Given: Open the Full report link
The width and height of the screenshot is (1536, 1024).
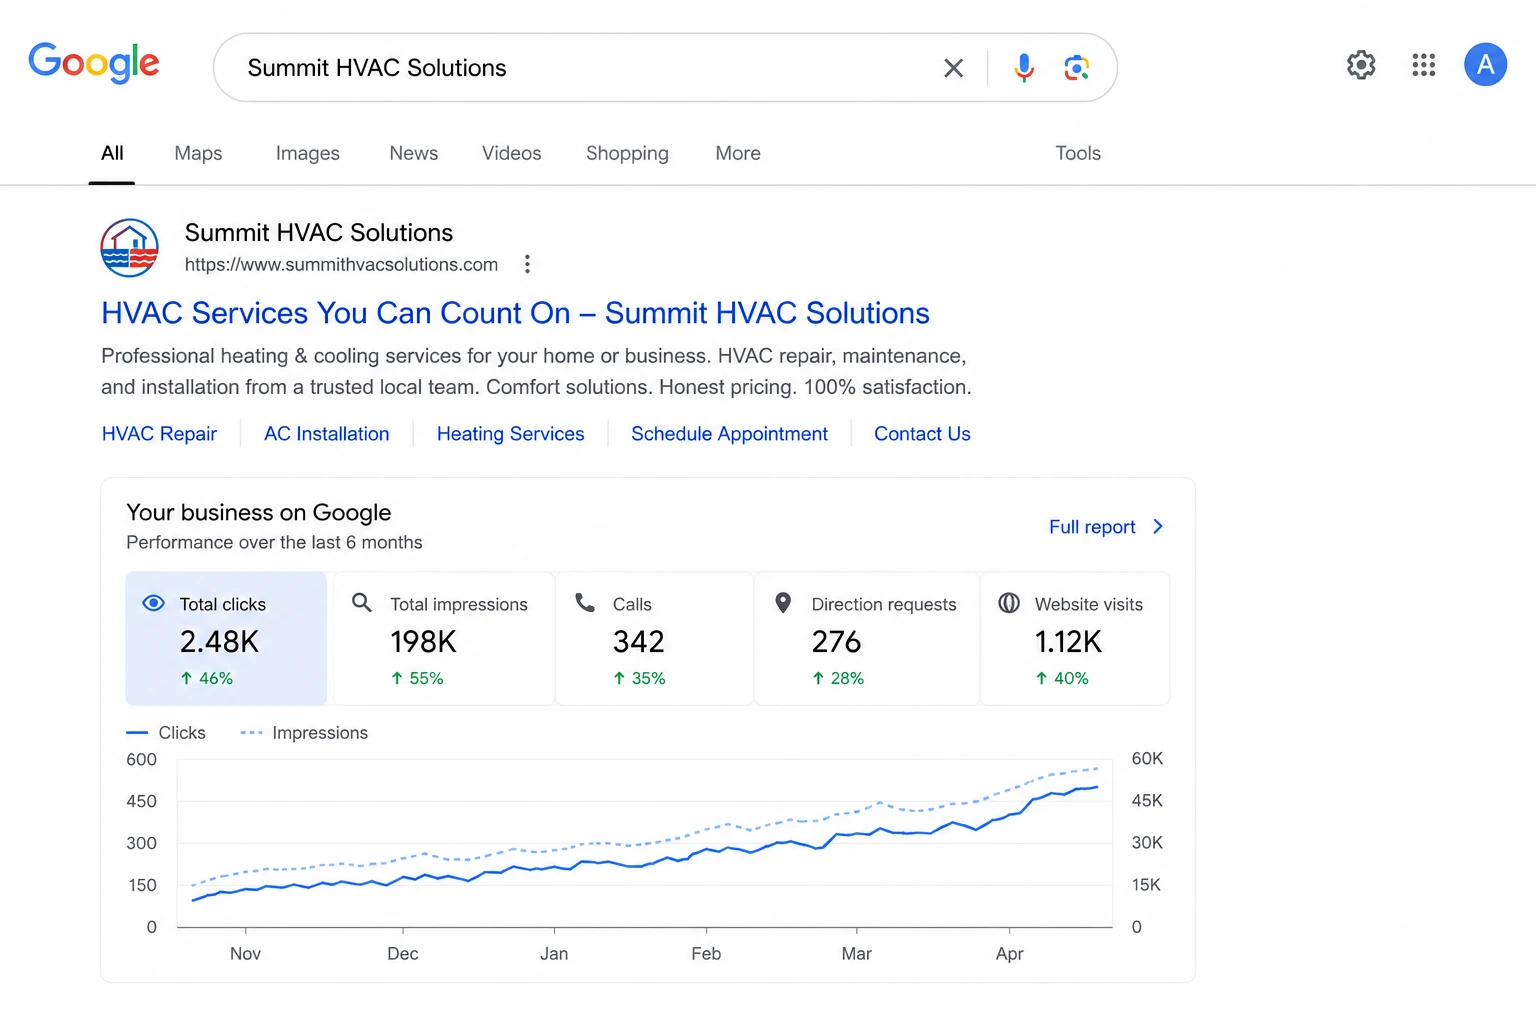Looking at the screenshot, I should tap(1092, 527).
